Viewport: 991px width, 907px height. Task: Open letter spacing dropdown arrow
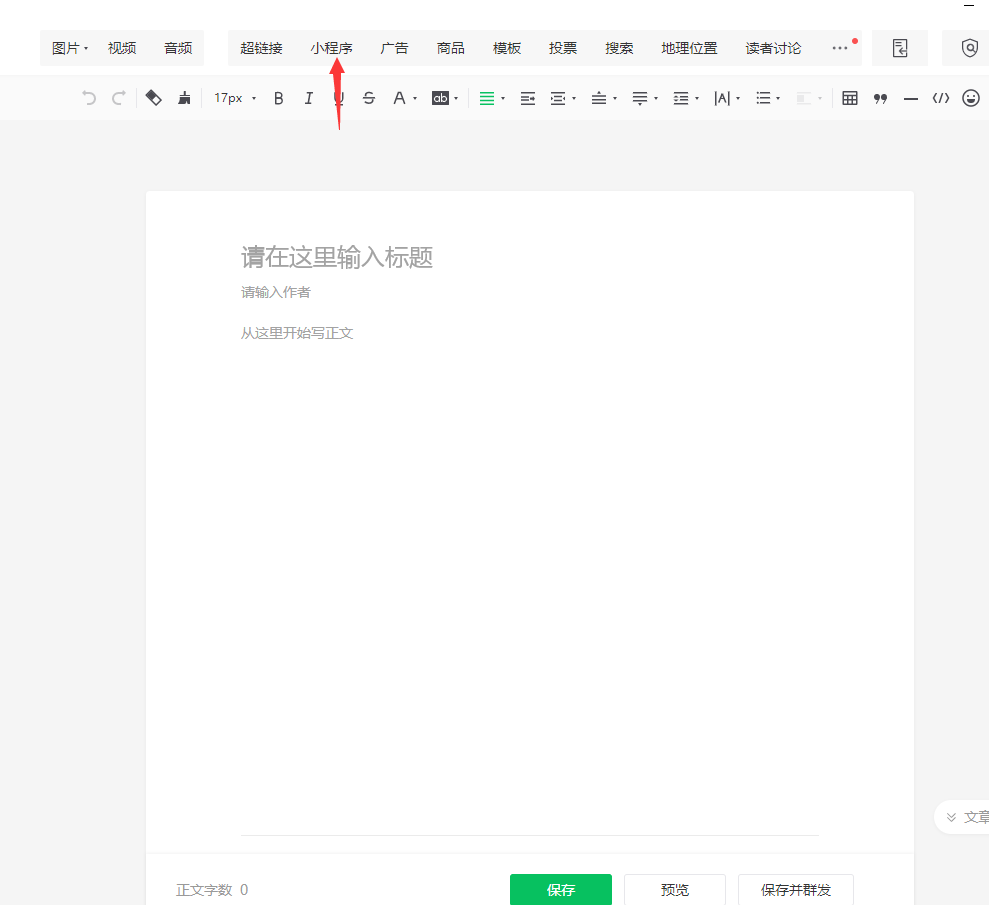point(738,99)
